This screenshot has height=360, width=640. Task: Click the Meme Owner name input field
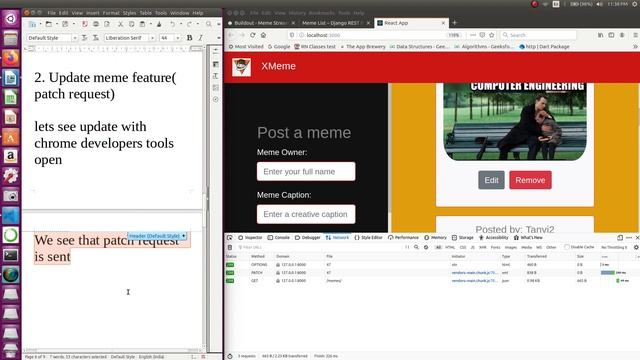click(306, 171)
